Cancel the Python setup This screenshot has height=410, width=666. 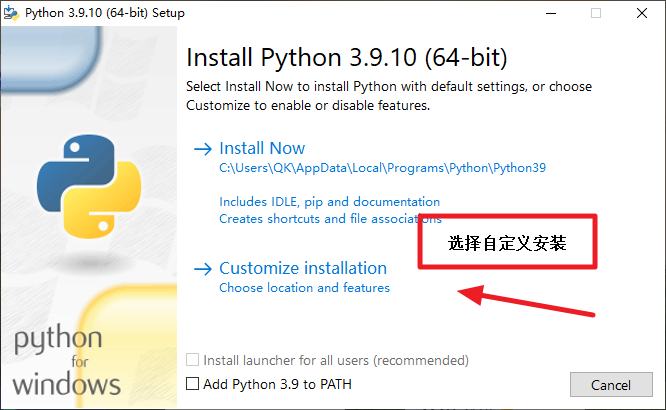click(x=611, y=385)
